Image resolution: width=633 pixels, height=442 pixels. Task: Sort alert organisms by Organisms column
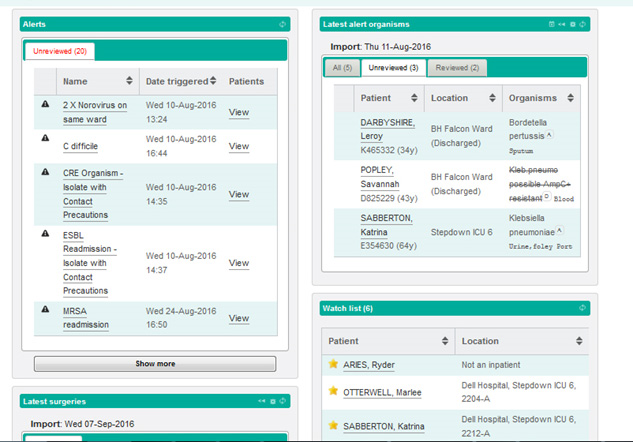[x=570, y=98]
